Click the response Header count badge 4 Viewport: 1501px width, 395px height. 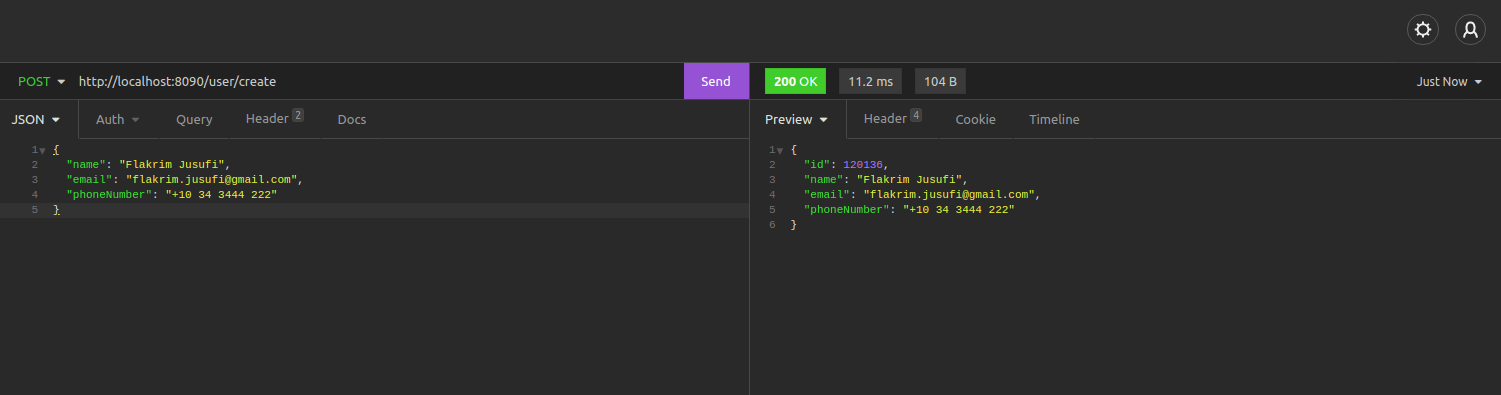coord(916,115)
